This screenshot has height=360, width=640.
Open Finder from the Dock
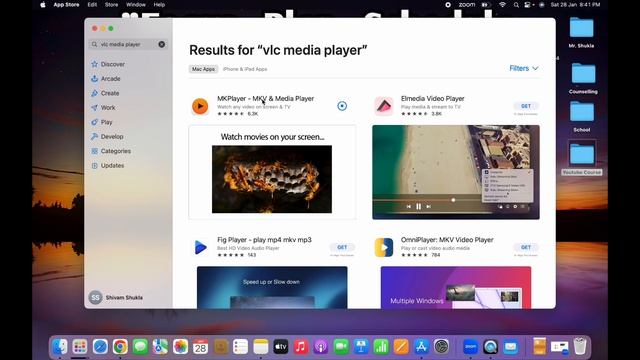coord(60,347)
